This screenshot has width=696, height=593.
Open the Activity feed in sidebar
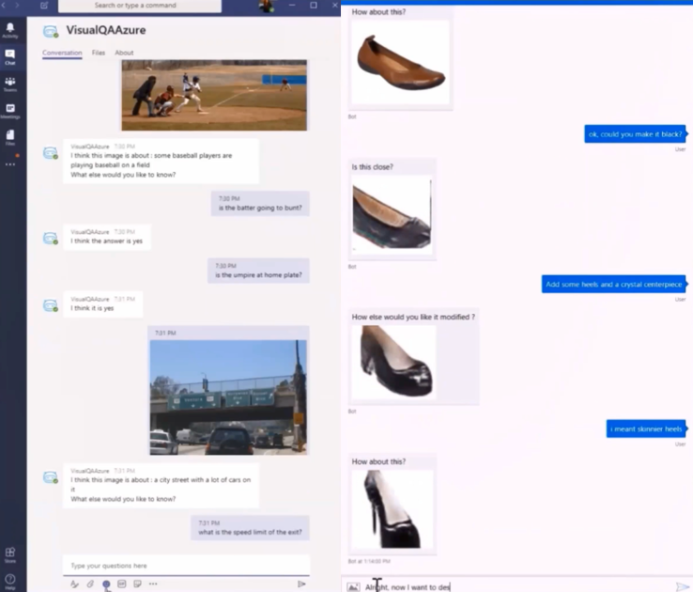point(10,29)
